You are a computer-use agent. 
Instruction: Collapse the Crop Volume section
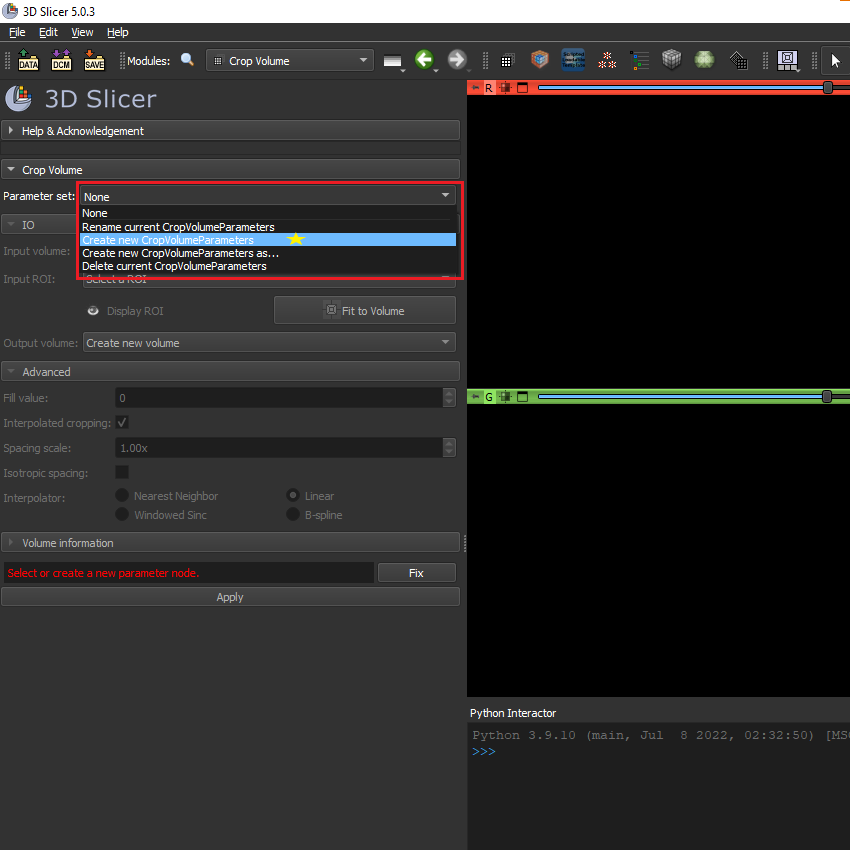tap(230, 170)
